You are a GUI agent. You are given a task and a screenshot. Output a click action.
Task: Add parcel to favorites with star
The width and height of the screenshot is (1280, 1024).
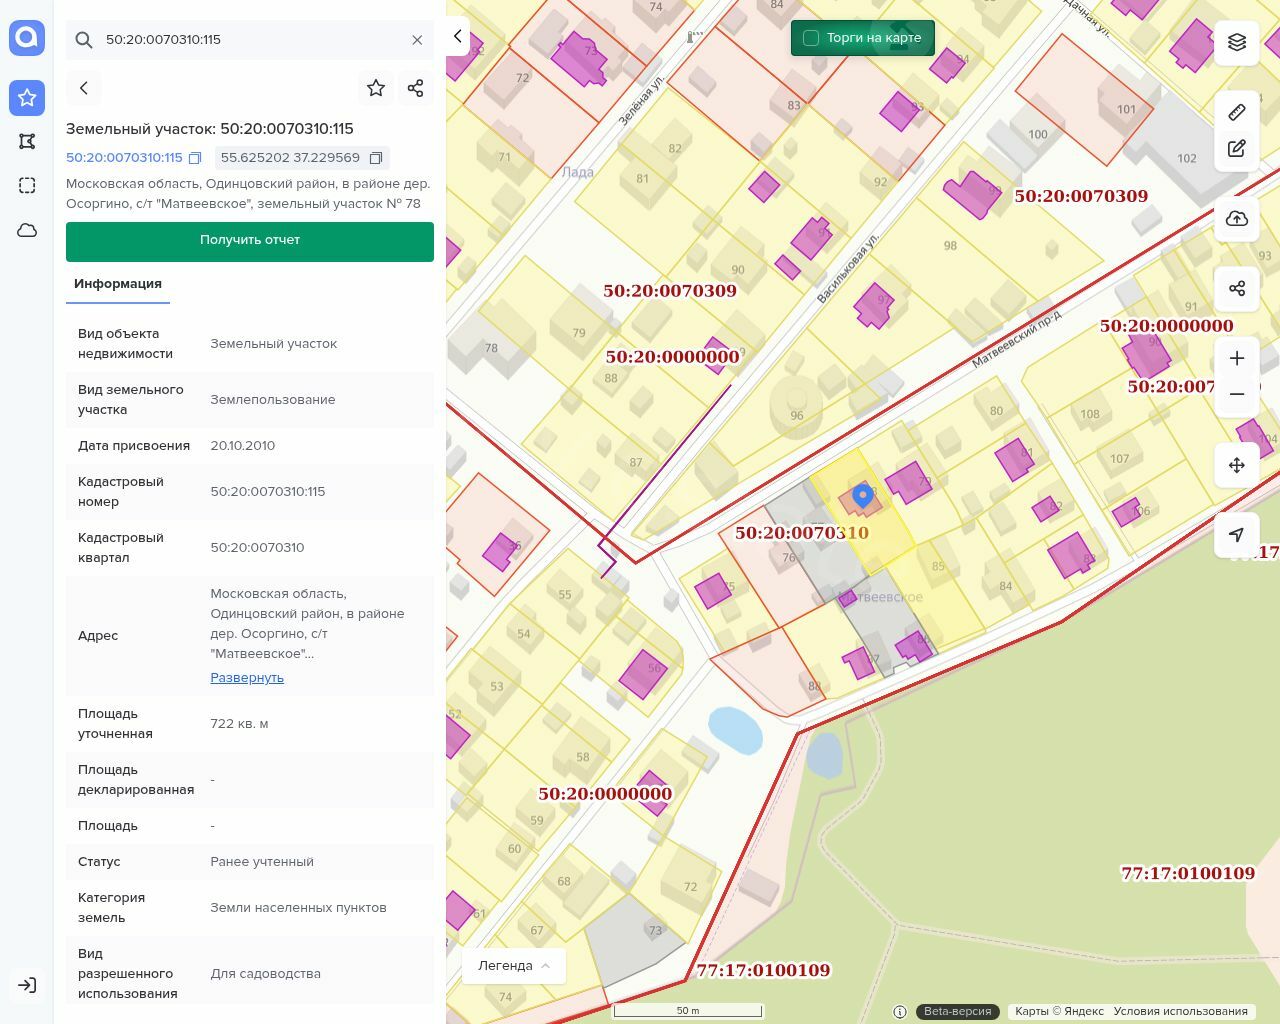coord(376,88)
